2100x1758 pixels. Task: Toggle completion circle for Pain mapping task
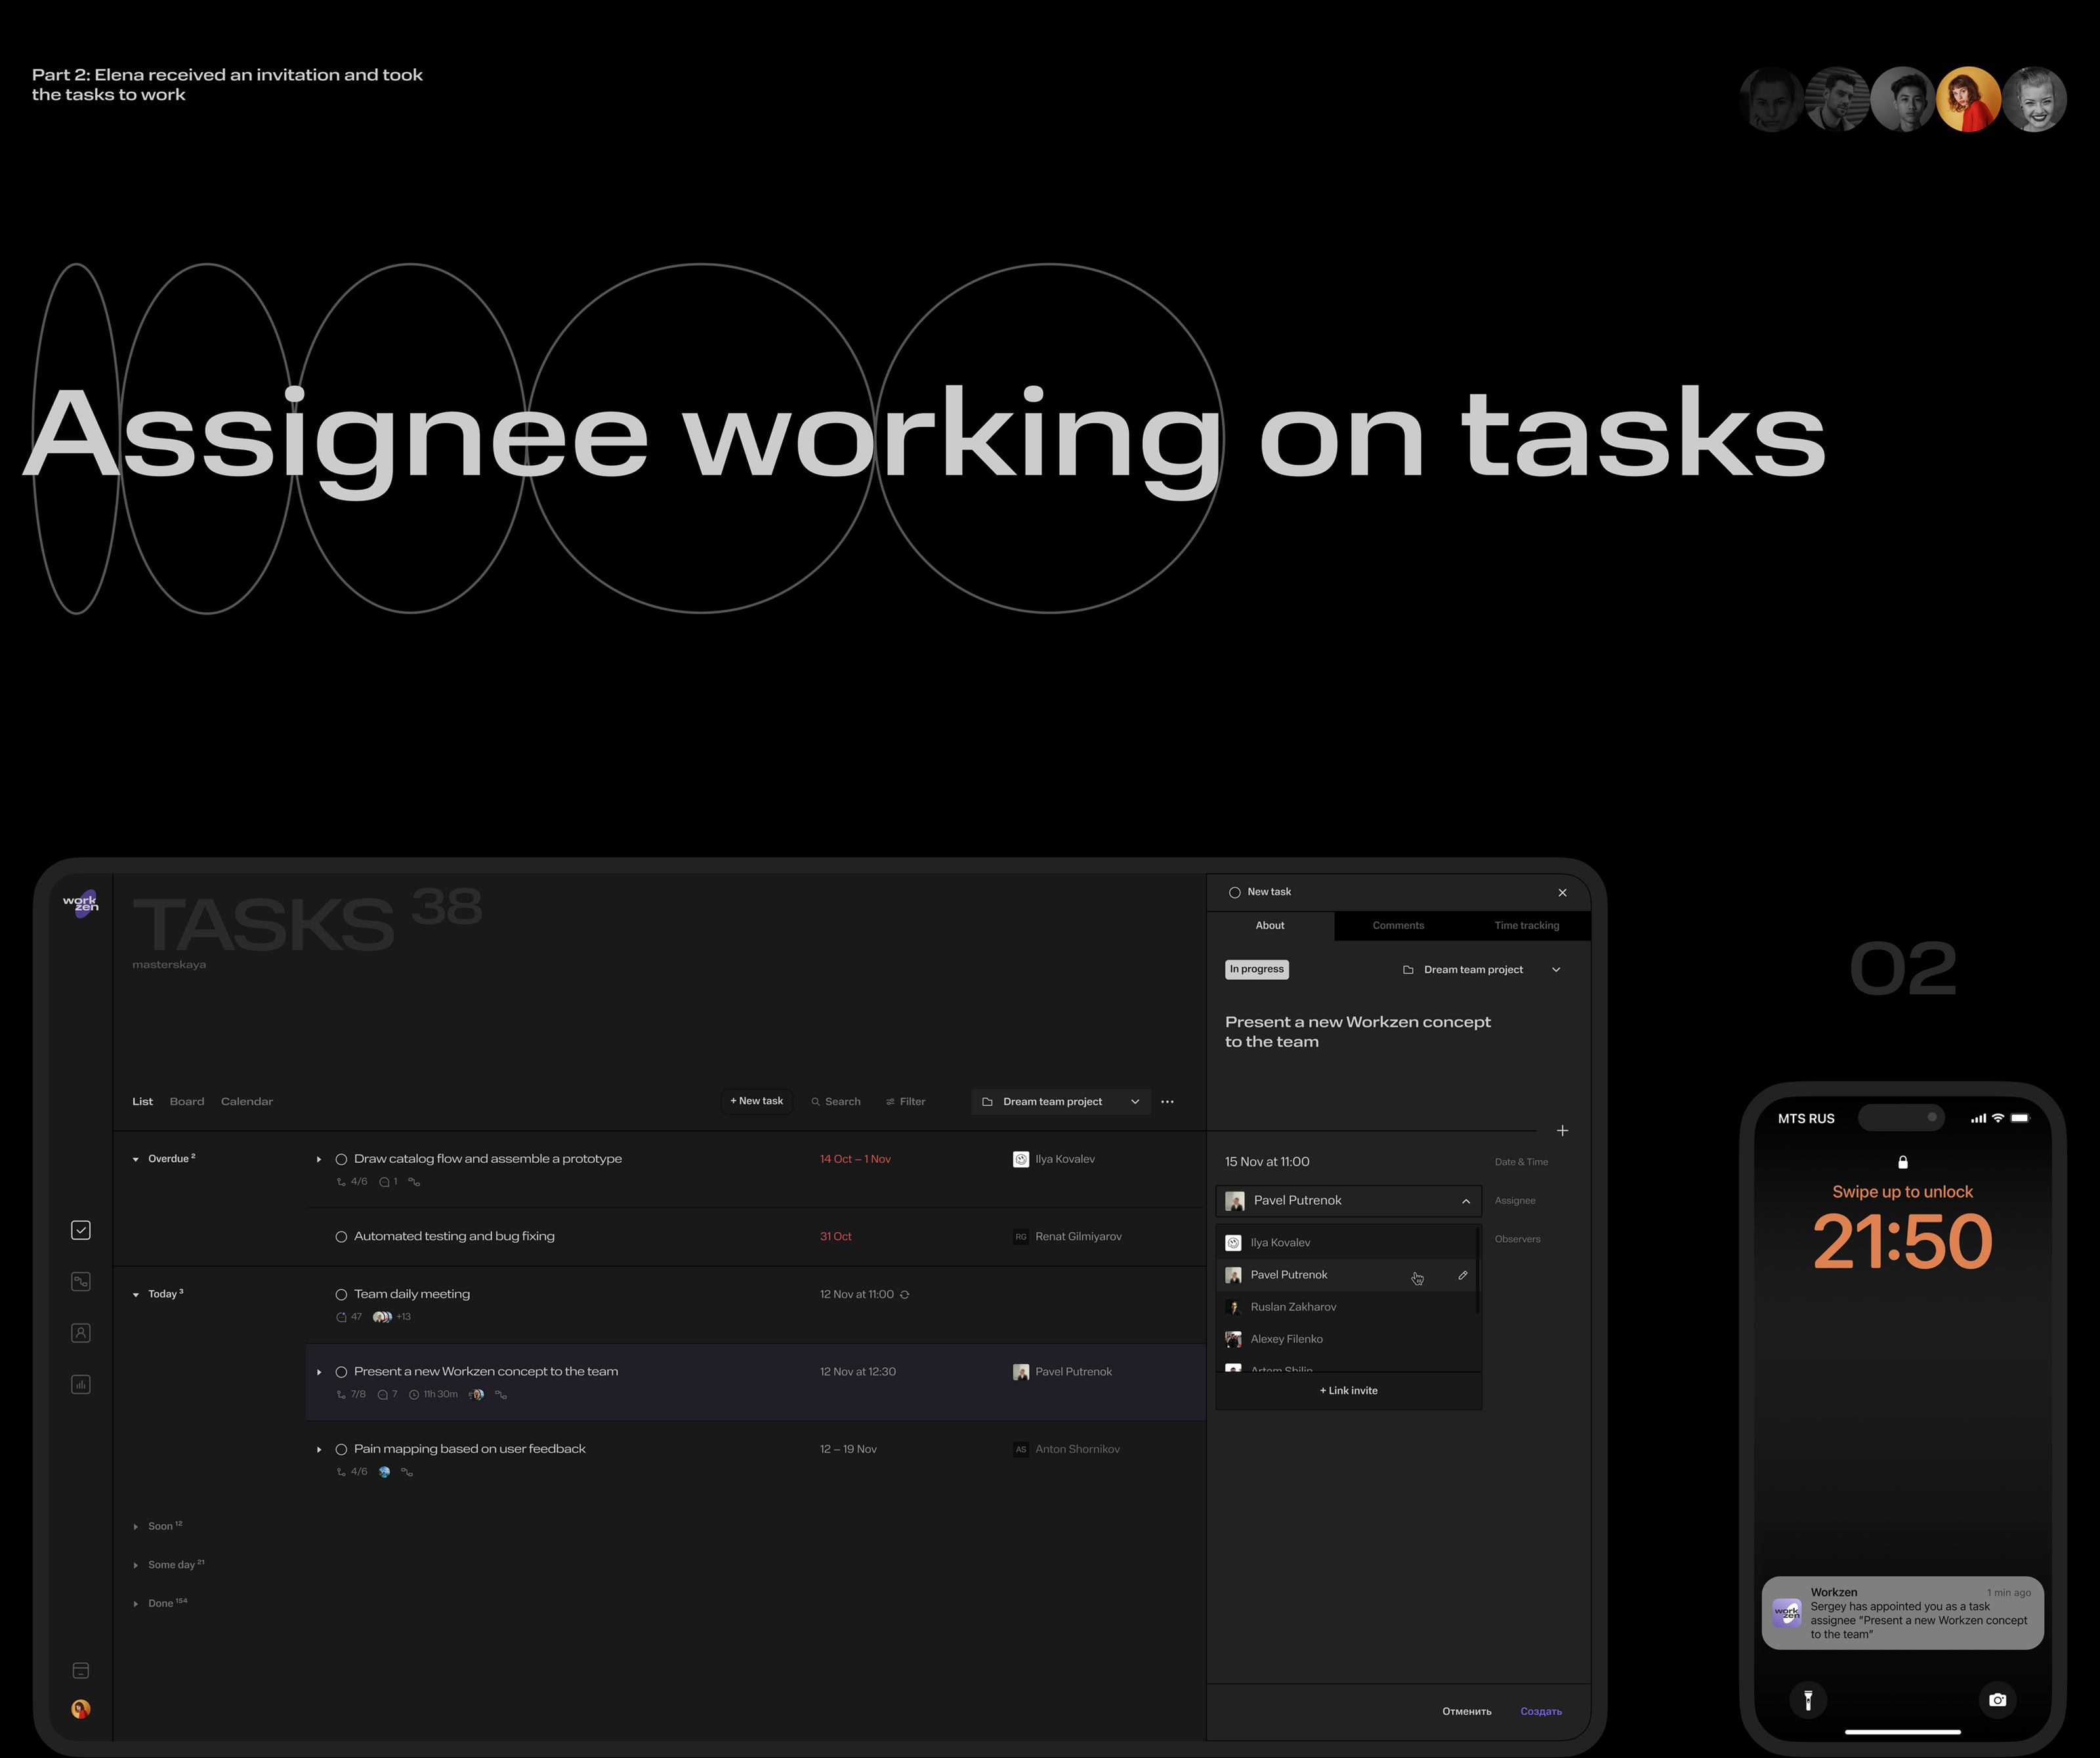click(341, 1449)
